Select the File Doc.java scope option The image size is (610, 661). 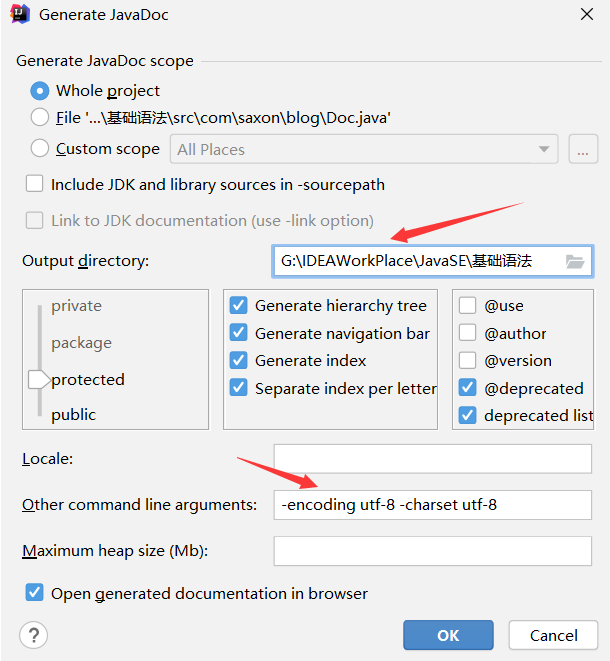40,118
